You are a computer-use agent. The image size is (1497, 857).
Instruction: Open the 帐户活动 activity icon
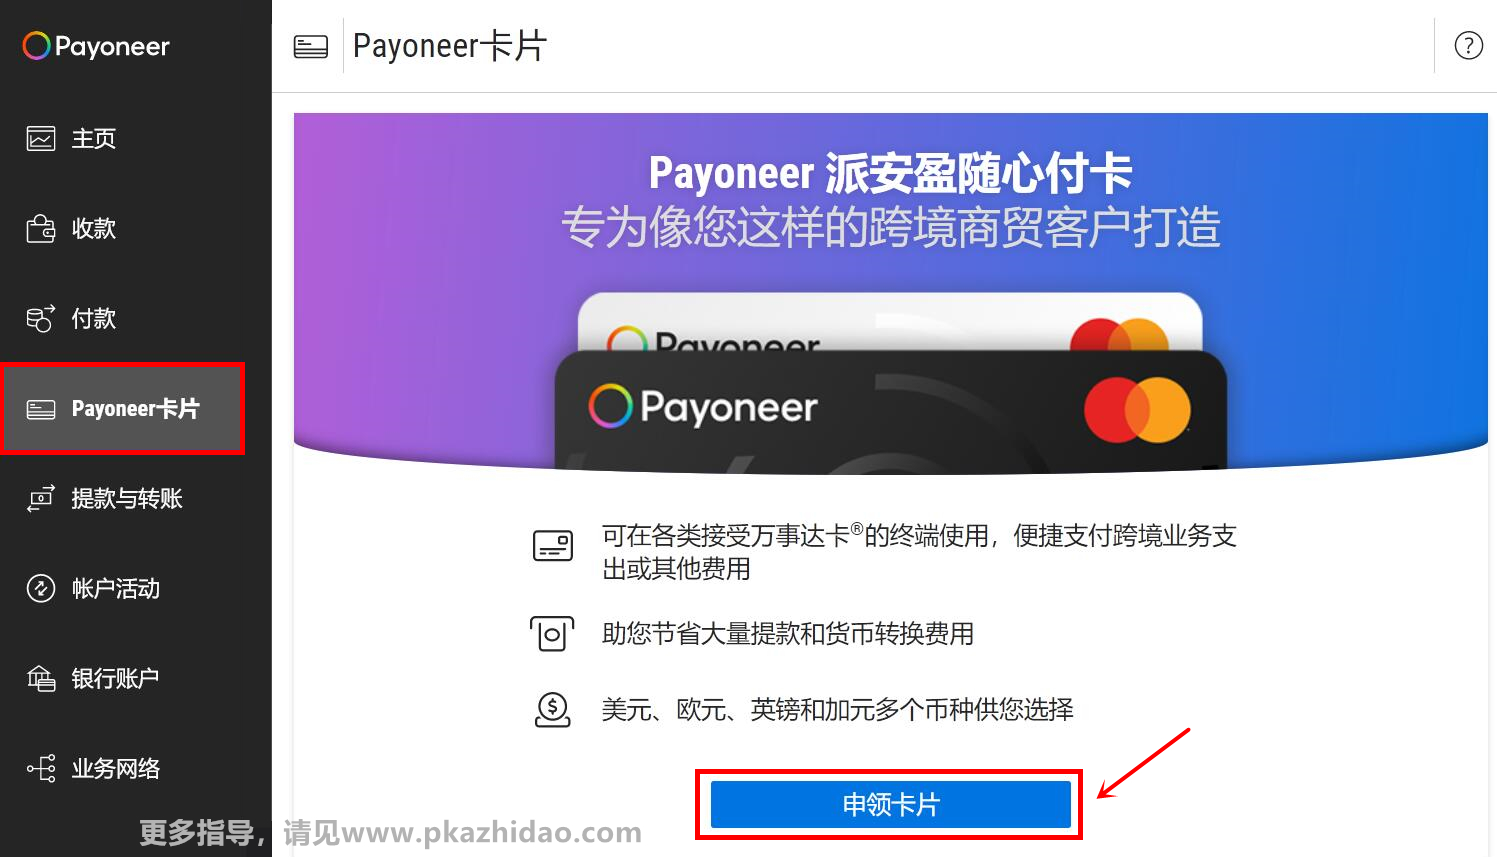coord(41,588)
